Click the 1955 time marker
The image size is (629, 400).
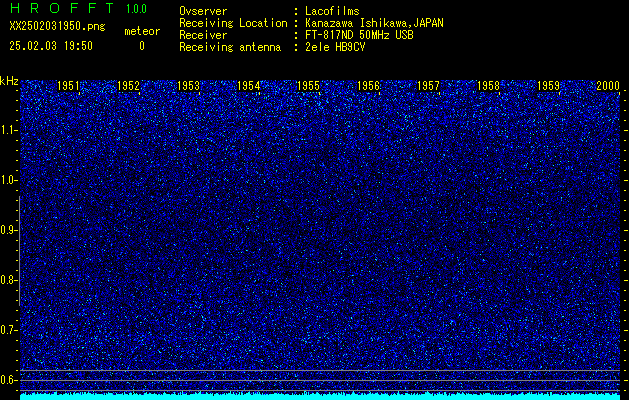pos(308,85)
